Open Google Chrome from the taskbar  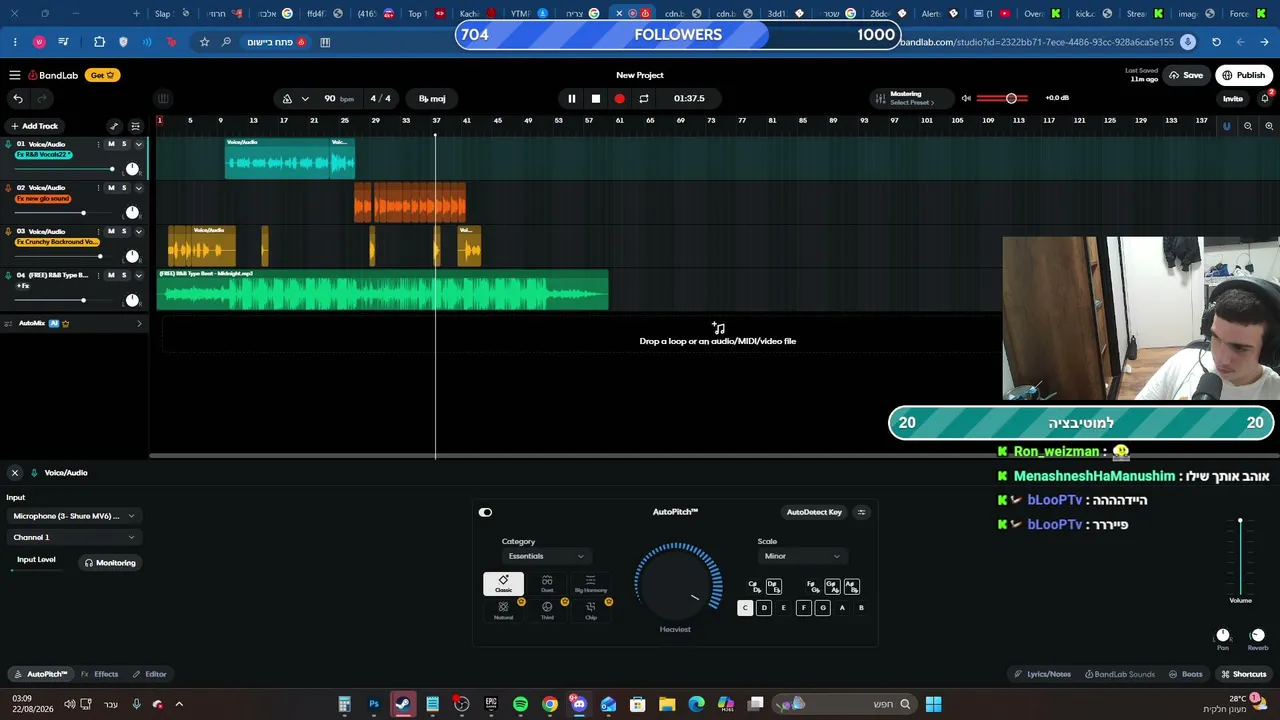click(x=549, y=704)
